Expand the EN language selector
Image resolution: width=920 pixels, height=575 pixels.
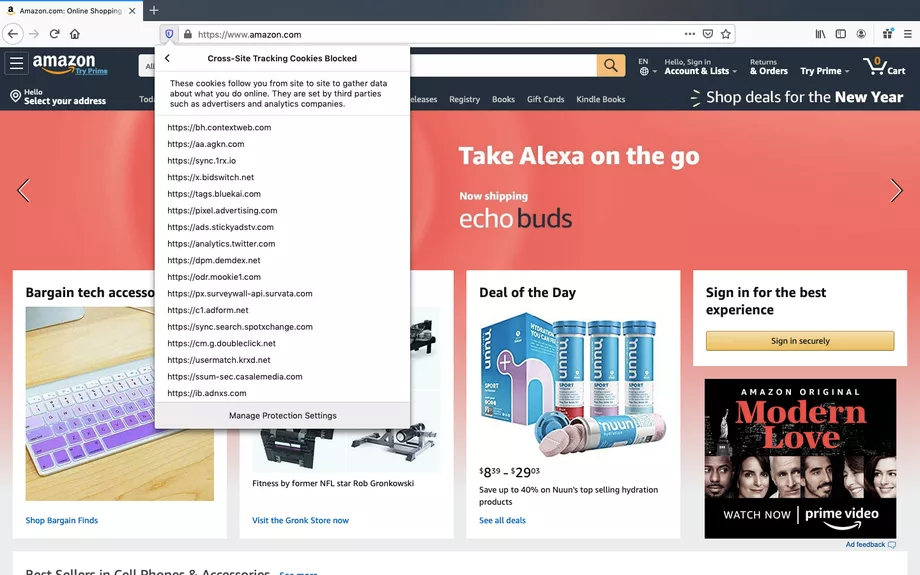[647, 66]
